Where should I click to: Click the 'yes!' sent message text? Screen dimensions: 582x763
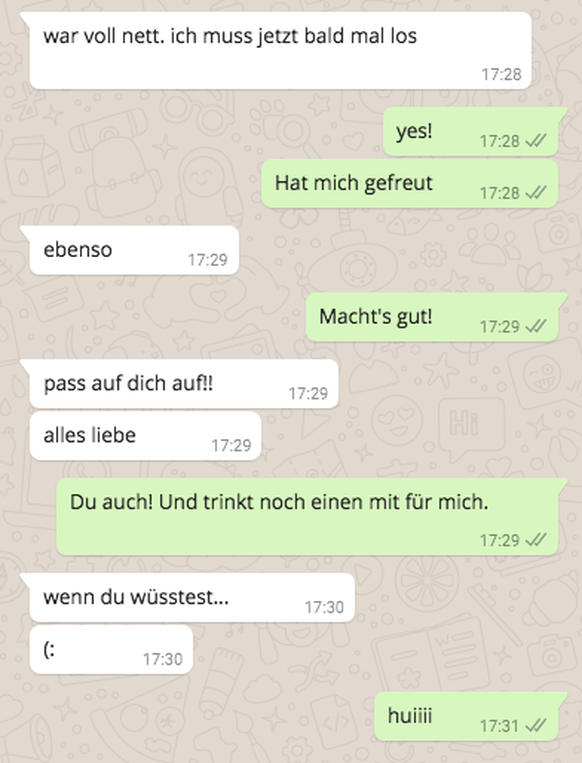coord(414,131)
